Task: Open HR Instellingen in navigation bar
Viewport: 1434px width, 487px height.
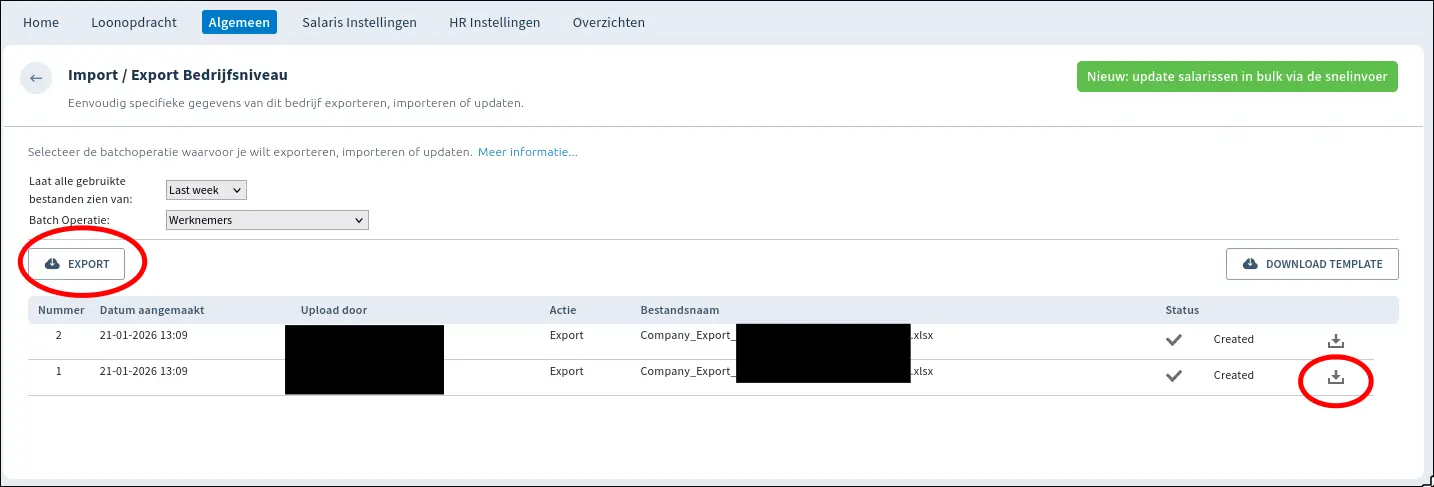Action: [x=494, y=22]
